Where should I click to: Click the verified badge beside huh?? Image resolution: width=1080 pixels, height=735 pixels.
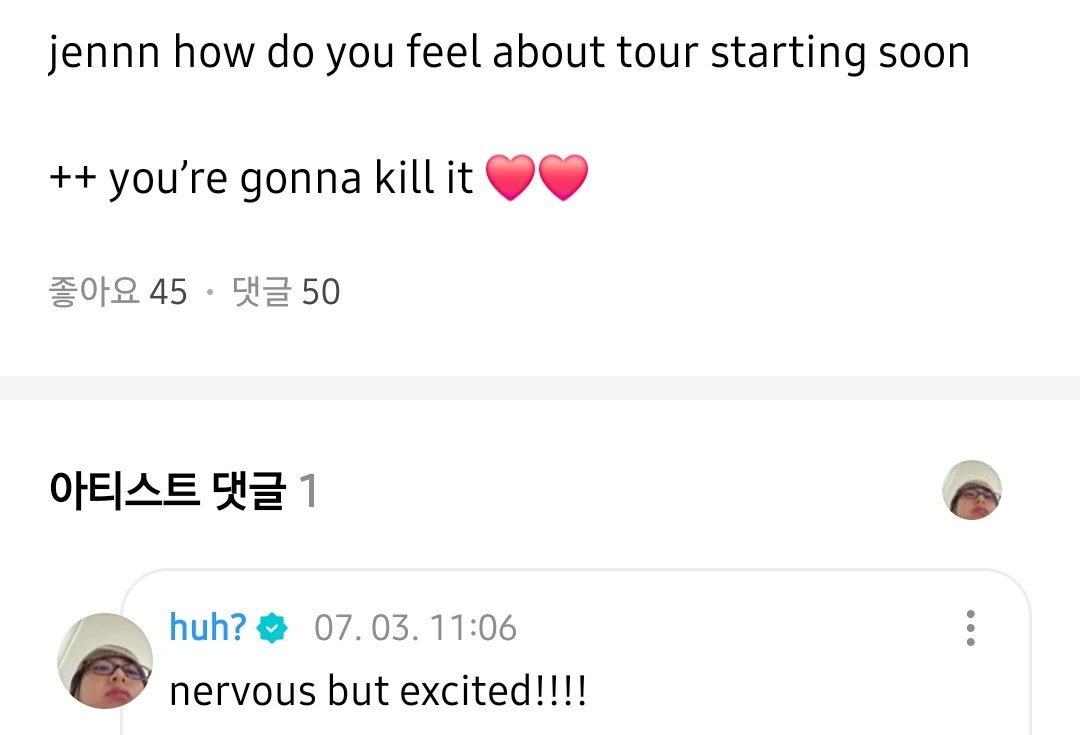point(272,628)
